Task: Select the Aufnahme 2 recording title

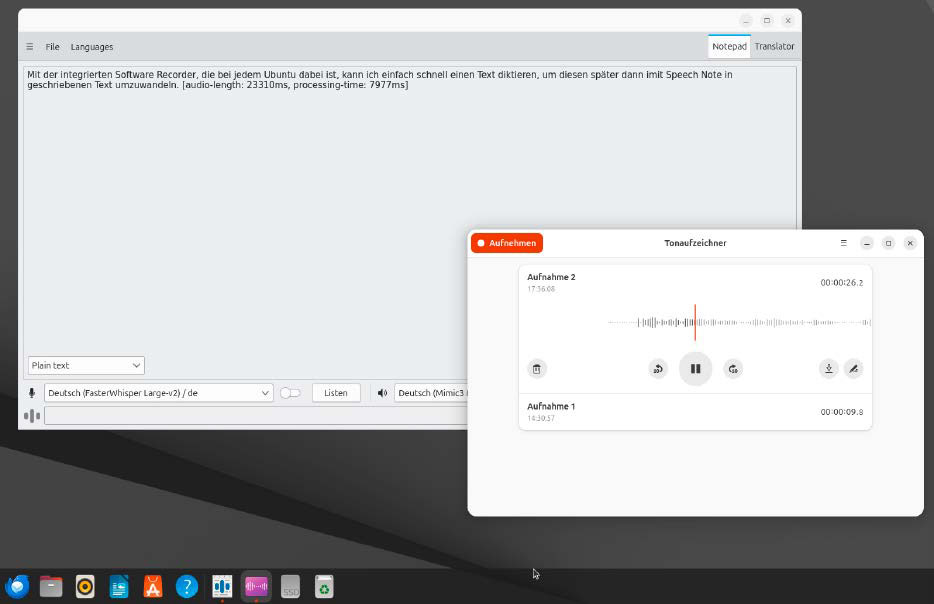Action: 551,277
